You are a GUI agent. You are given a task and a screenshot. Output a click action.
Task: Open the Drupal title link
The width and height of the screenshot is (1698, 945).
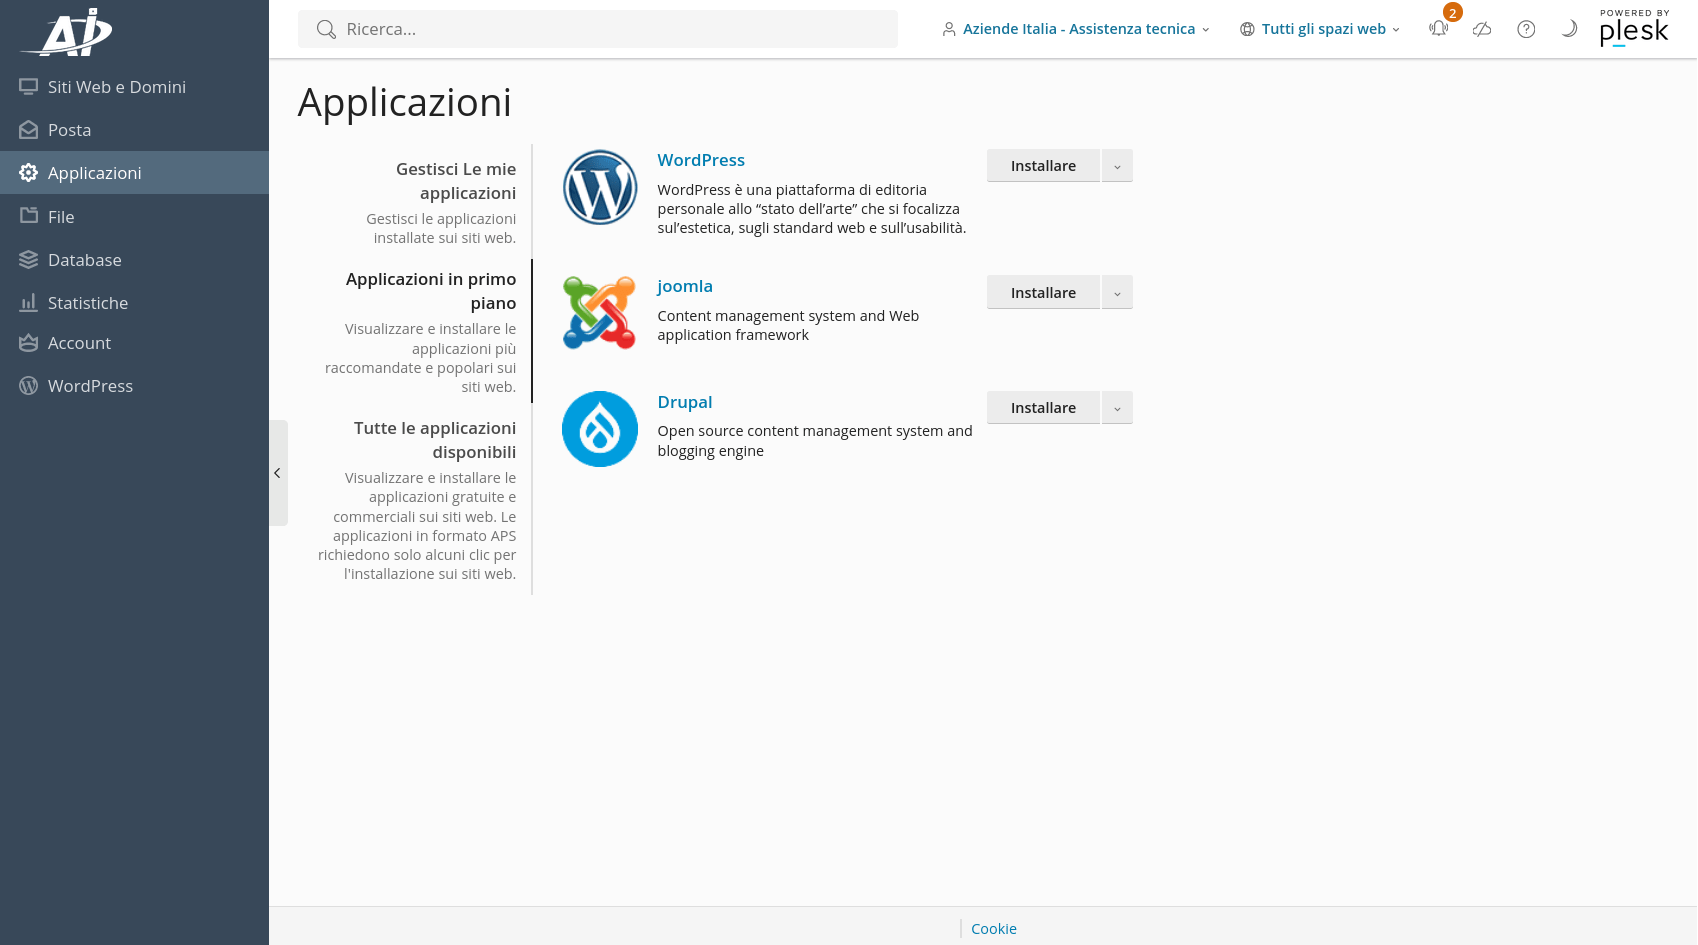685,402
